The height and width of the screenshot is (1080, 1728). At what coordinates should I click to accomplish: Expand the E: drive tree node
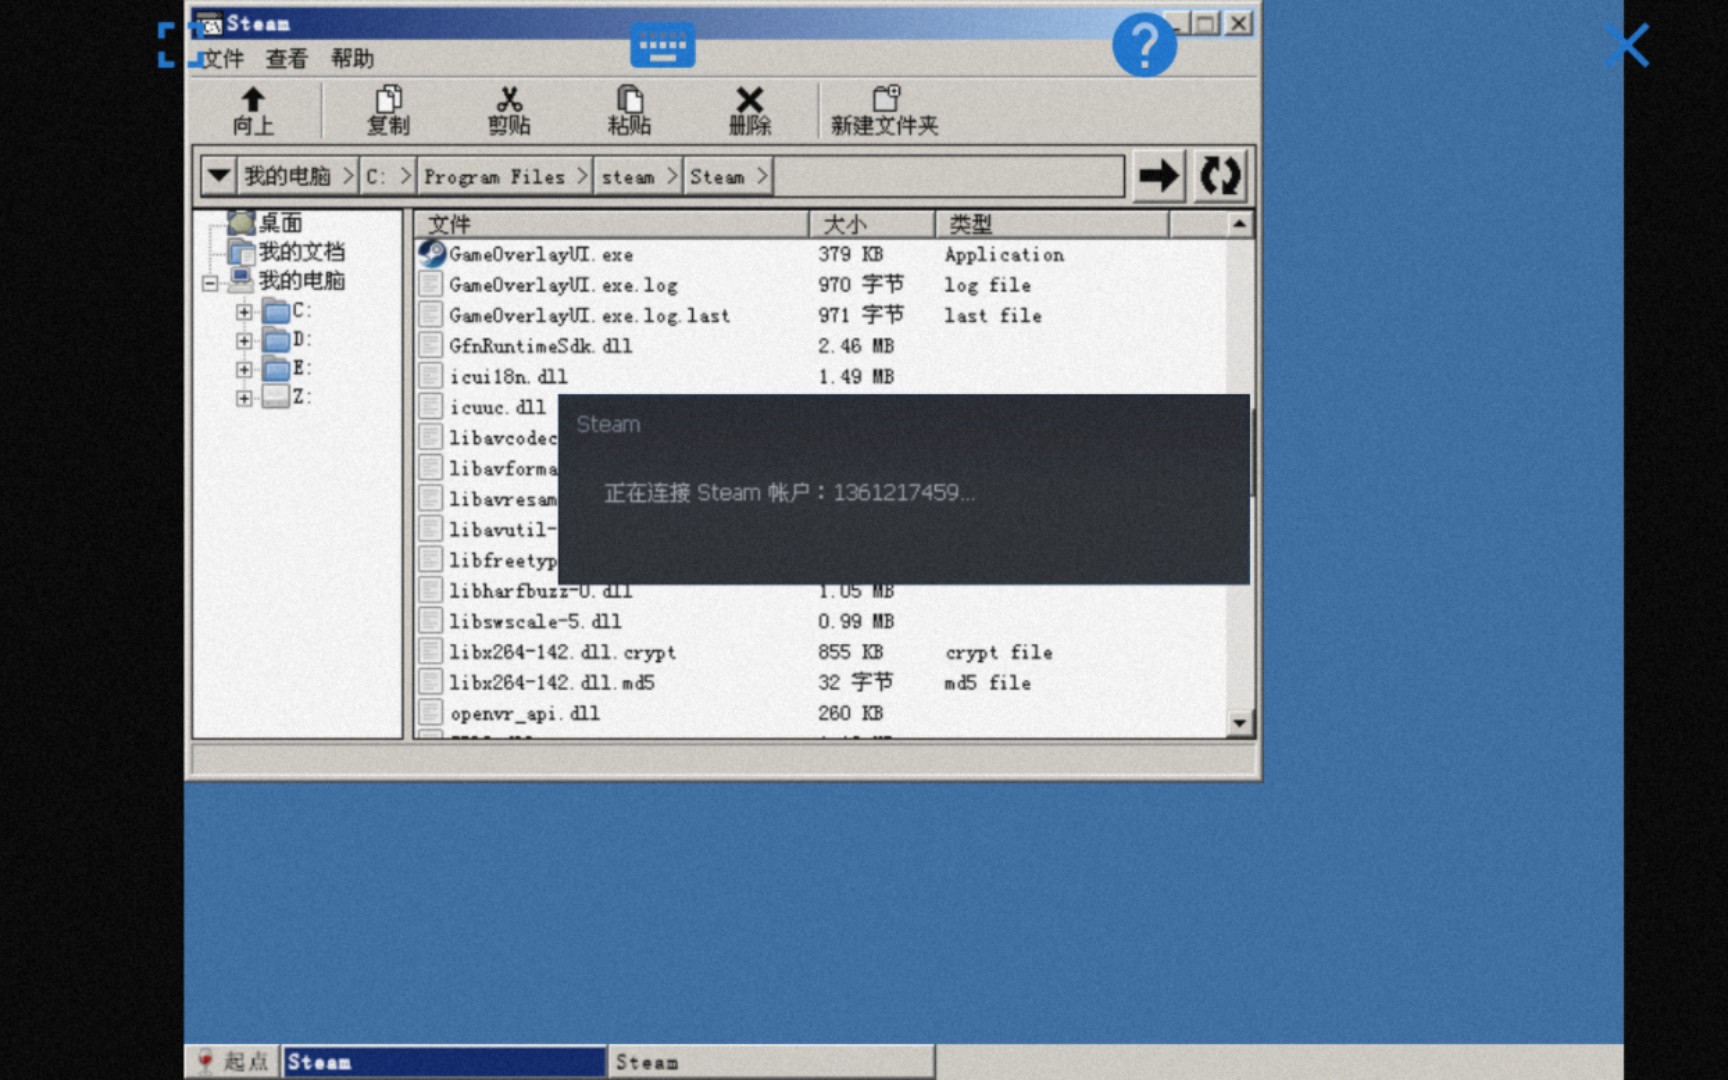[x=244, y=369]
